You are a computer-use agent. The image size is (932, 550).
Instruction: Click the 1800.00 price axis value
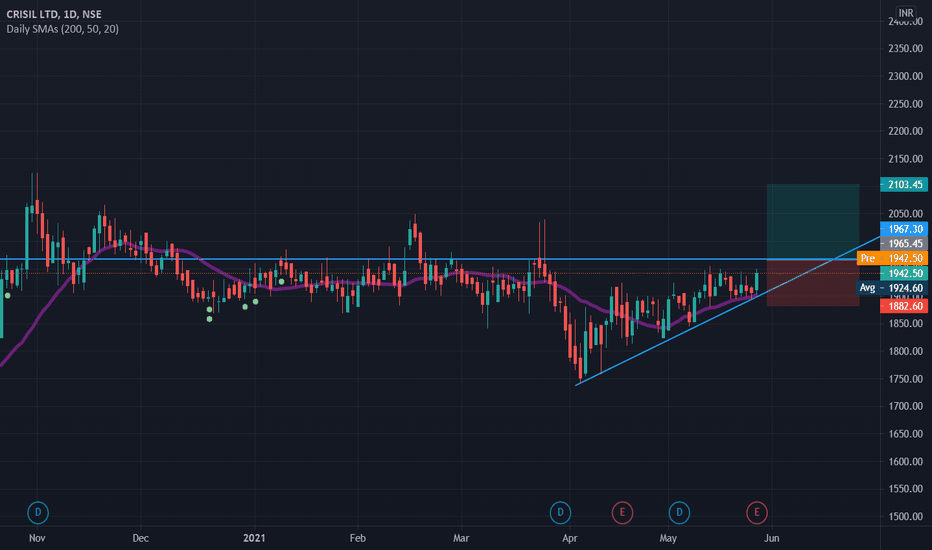[x=905, y=351]
